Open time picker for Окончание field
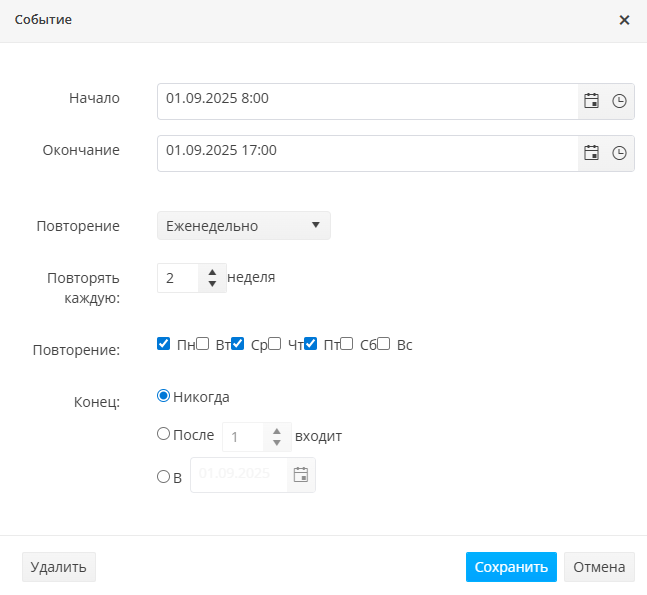Viewport: 647px width, 595px height. tap(619, 153)
